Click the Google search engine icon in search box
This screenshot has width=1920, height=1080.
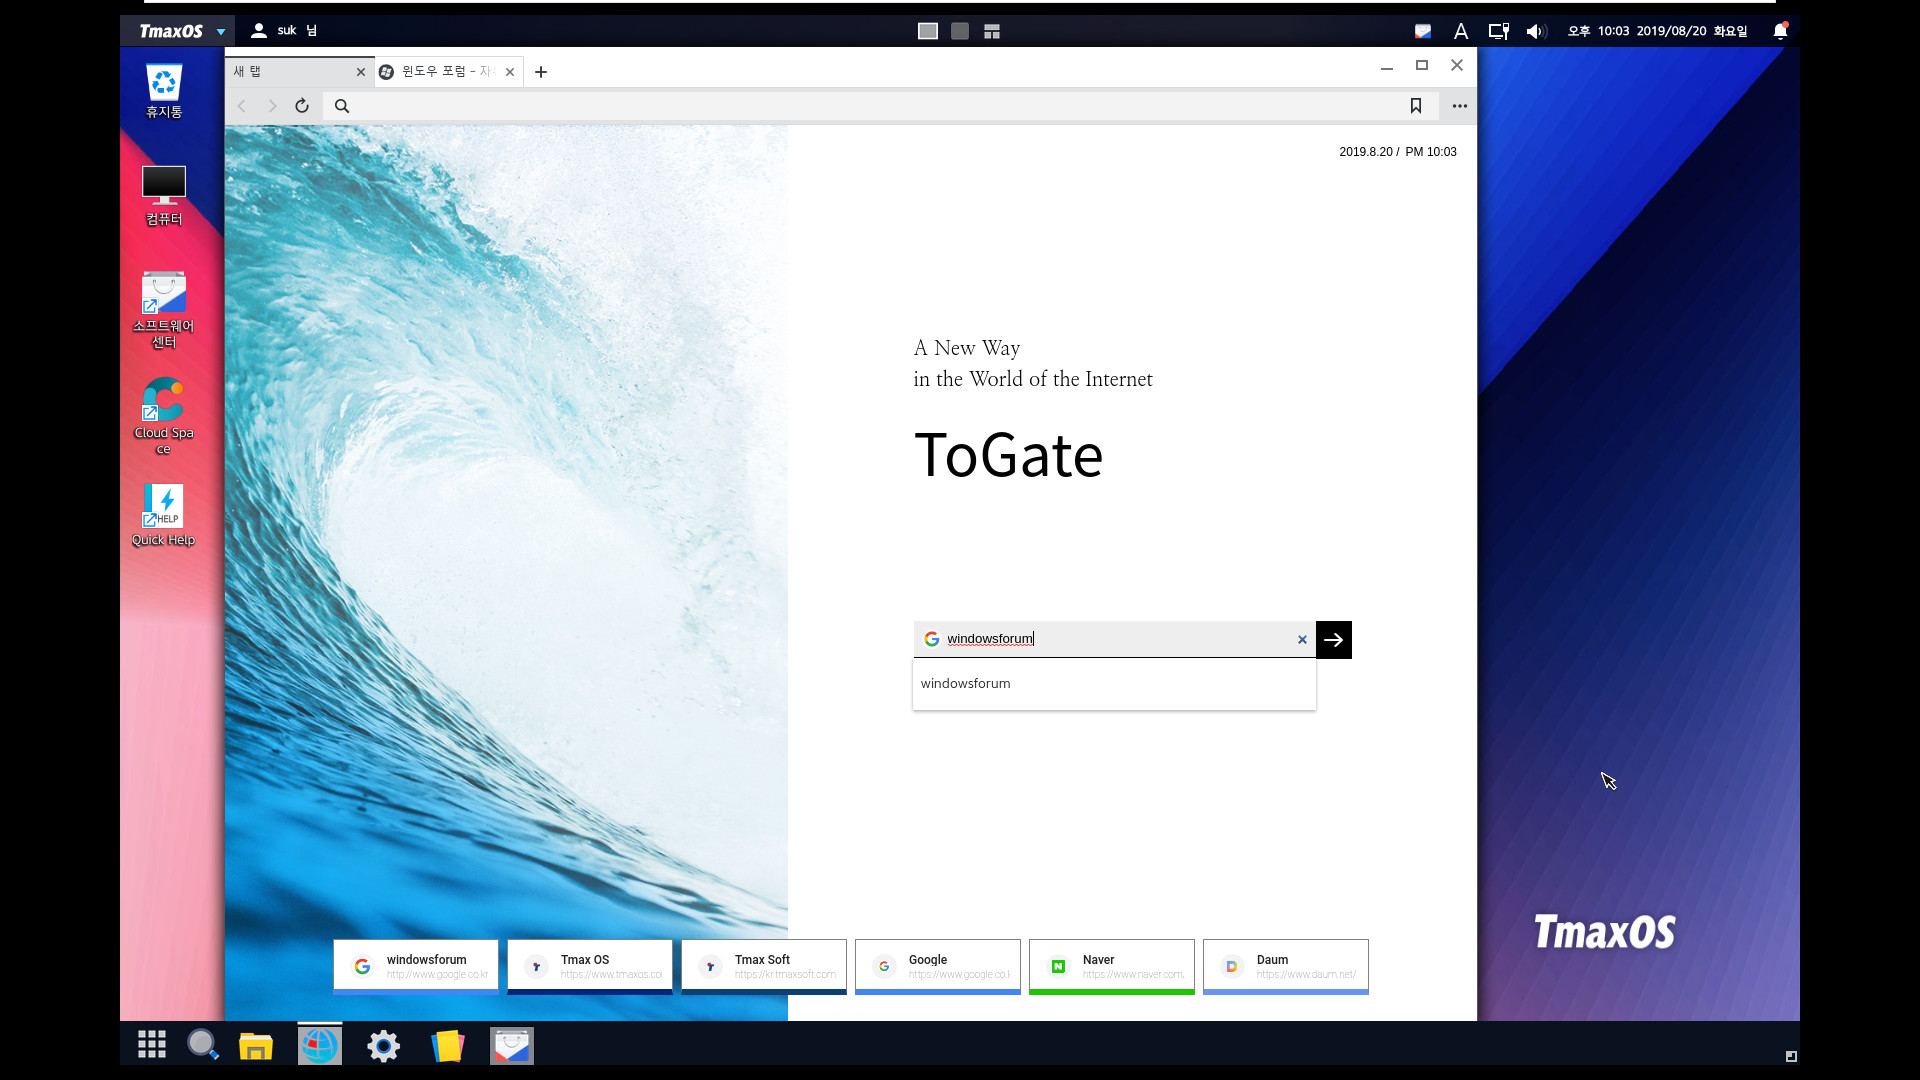[x=932, y=639]
